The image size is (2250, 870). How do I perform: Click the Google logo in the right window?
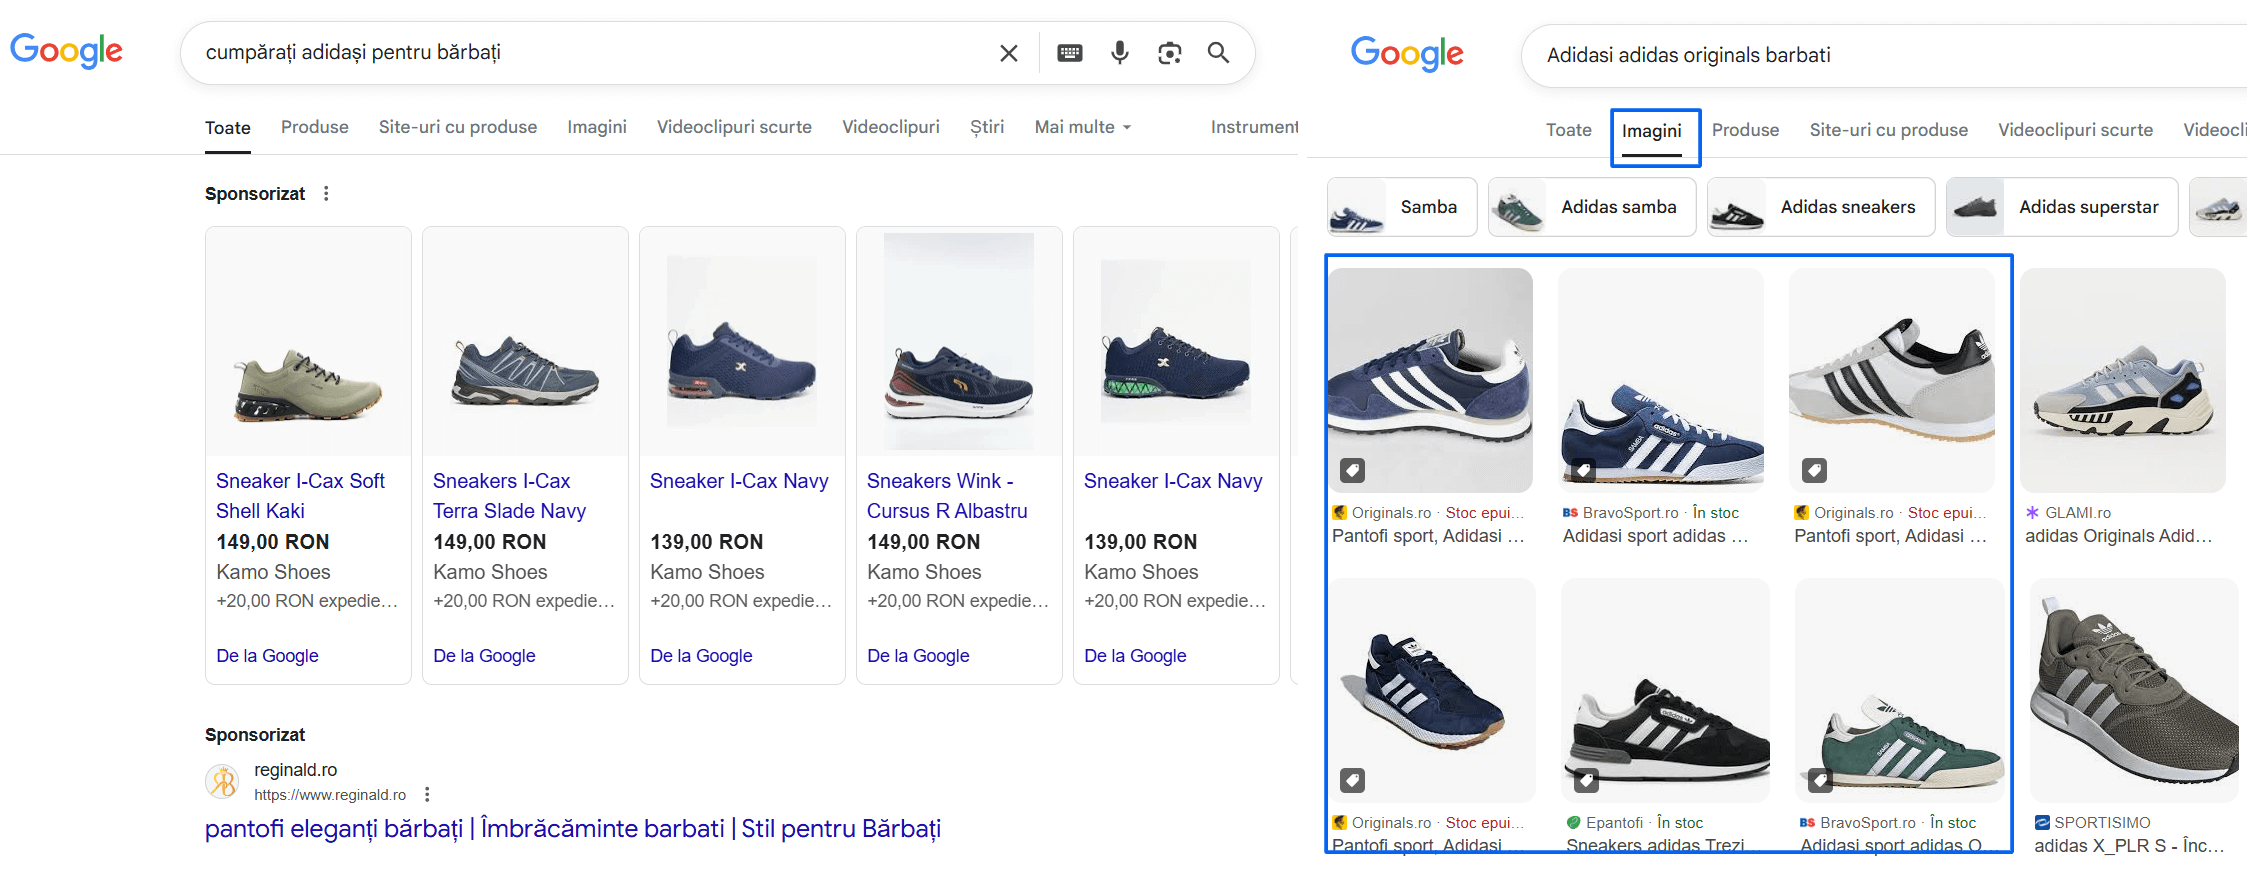[1406, 53]
